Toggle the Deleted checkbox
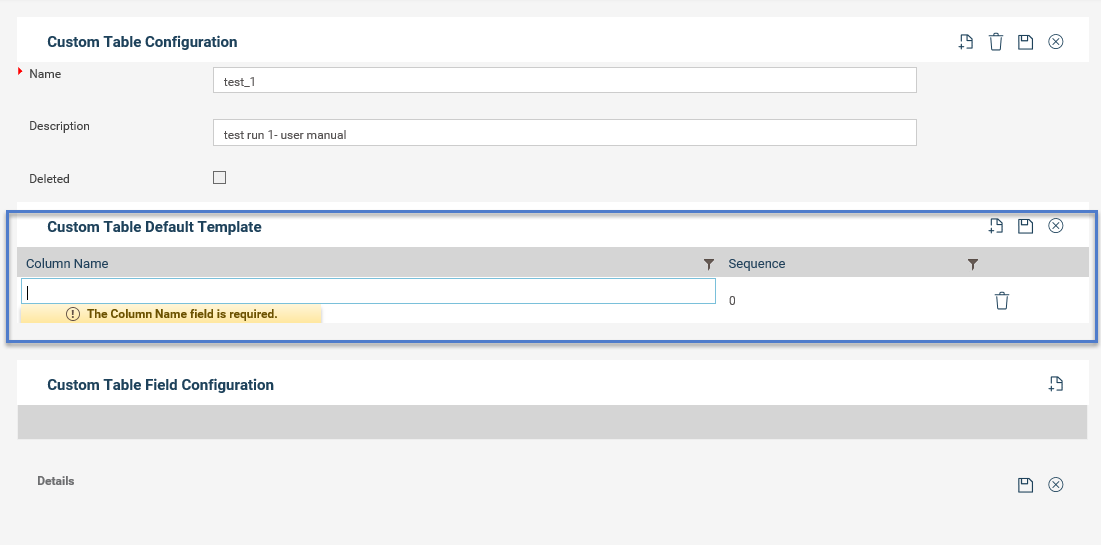1101x555 pixels. [219, 178]
